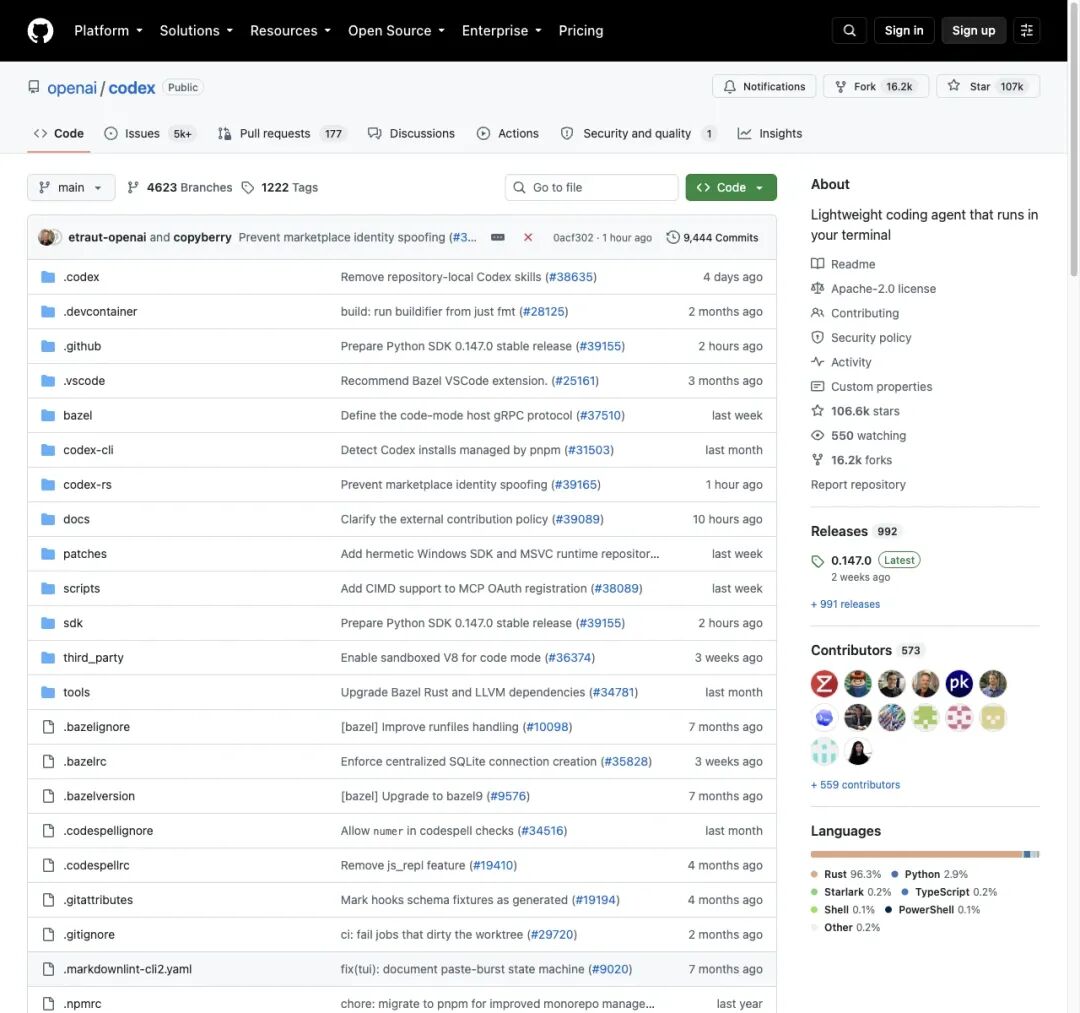The height and width of the screenshot is (1013, 1080).
Task: Expand the Platform dropdown menu
Action: coord(108,31)
